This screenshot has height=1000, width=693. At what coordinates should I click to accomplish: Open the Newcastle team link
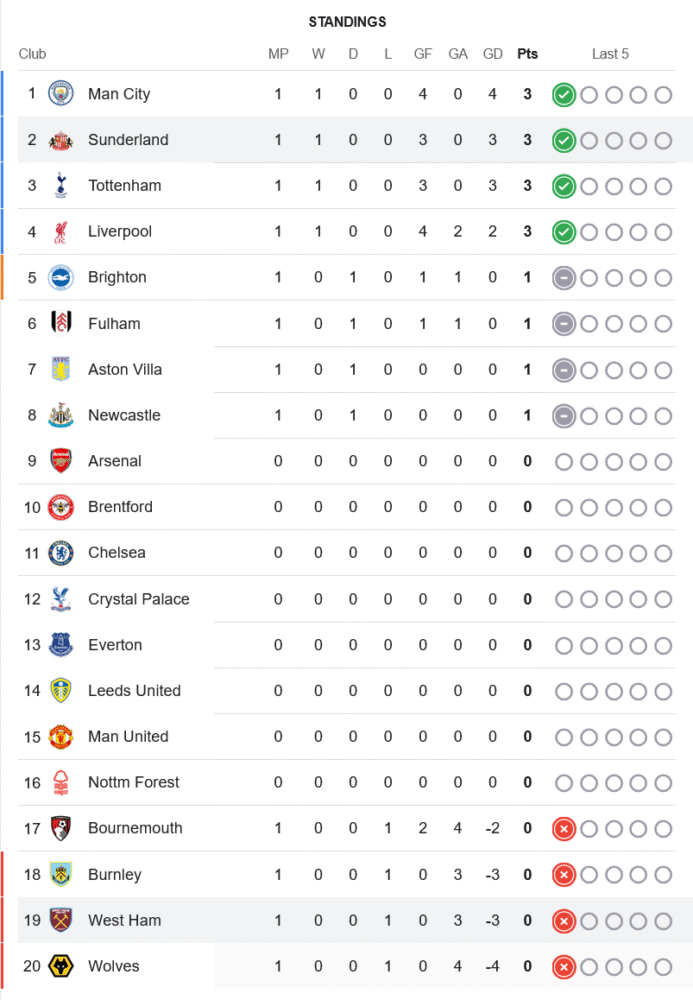click(x=124, y=415)
